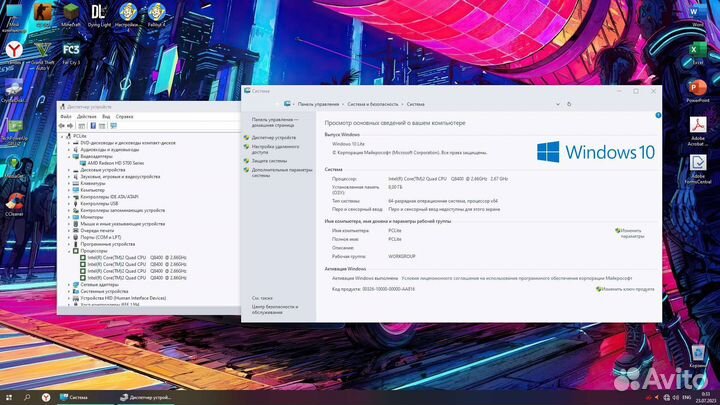
Task: Launch the Adobe Acrobat desktop shortcut
Action: (x=698, y=131)
